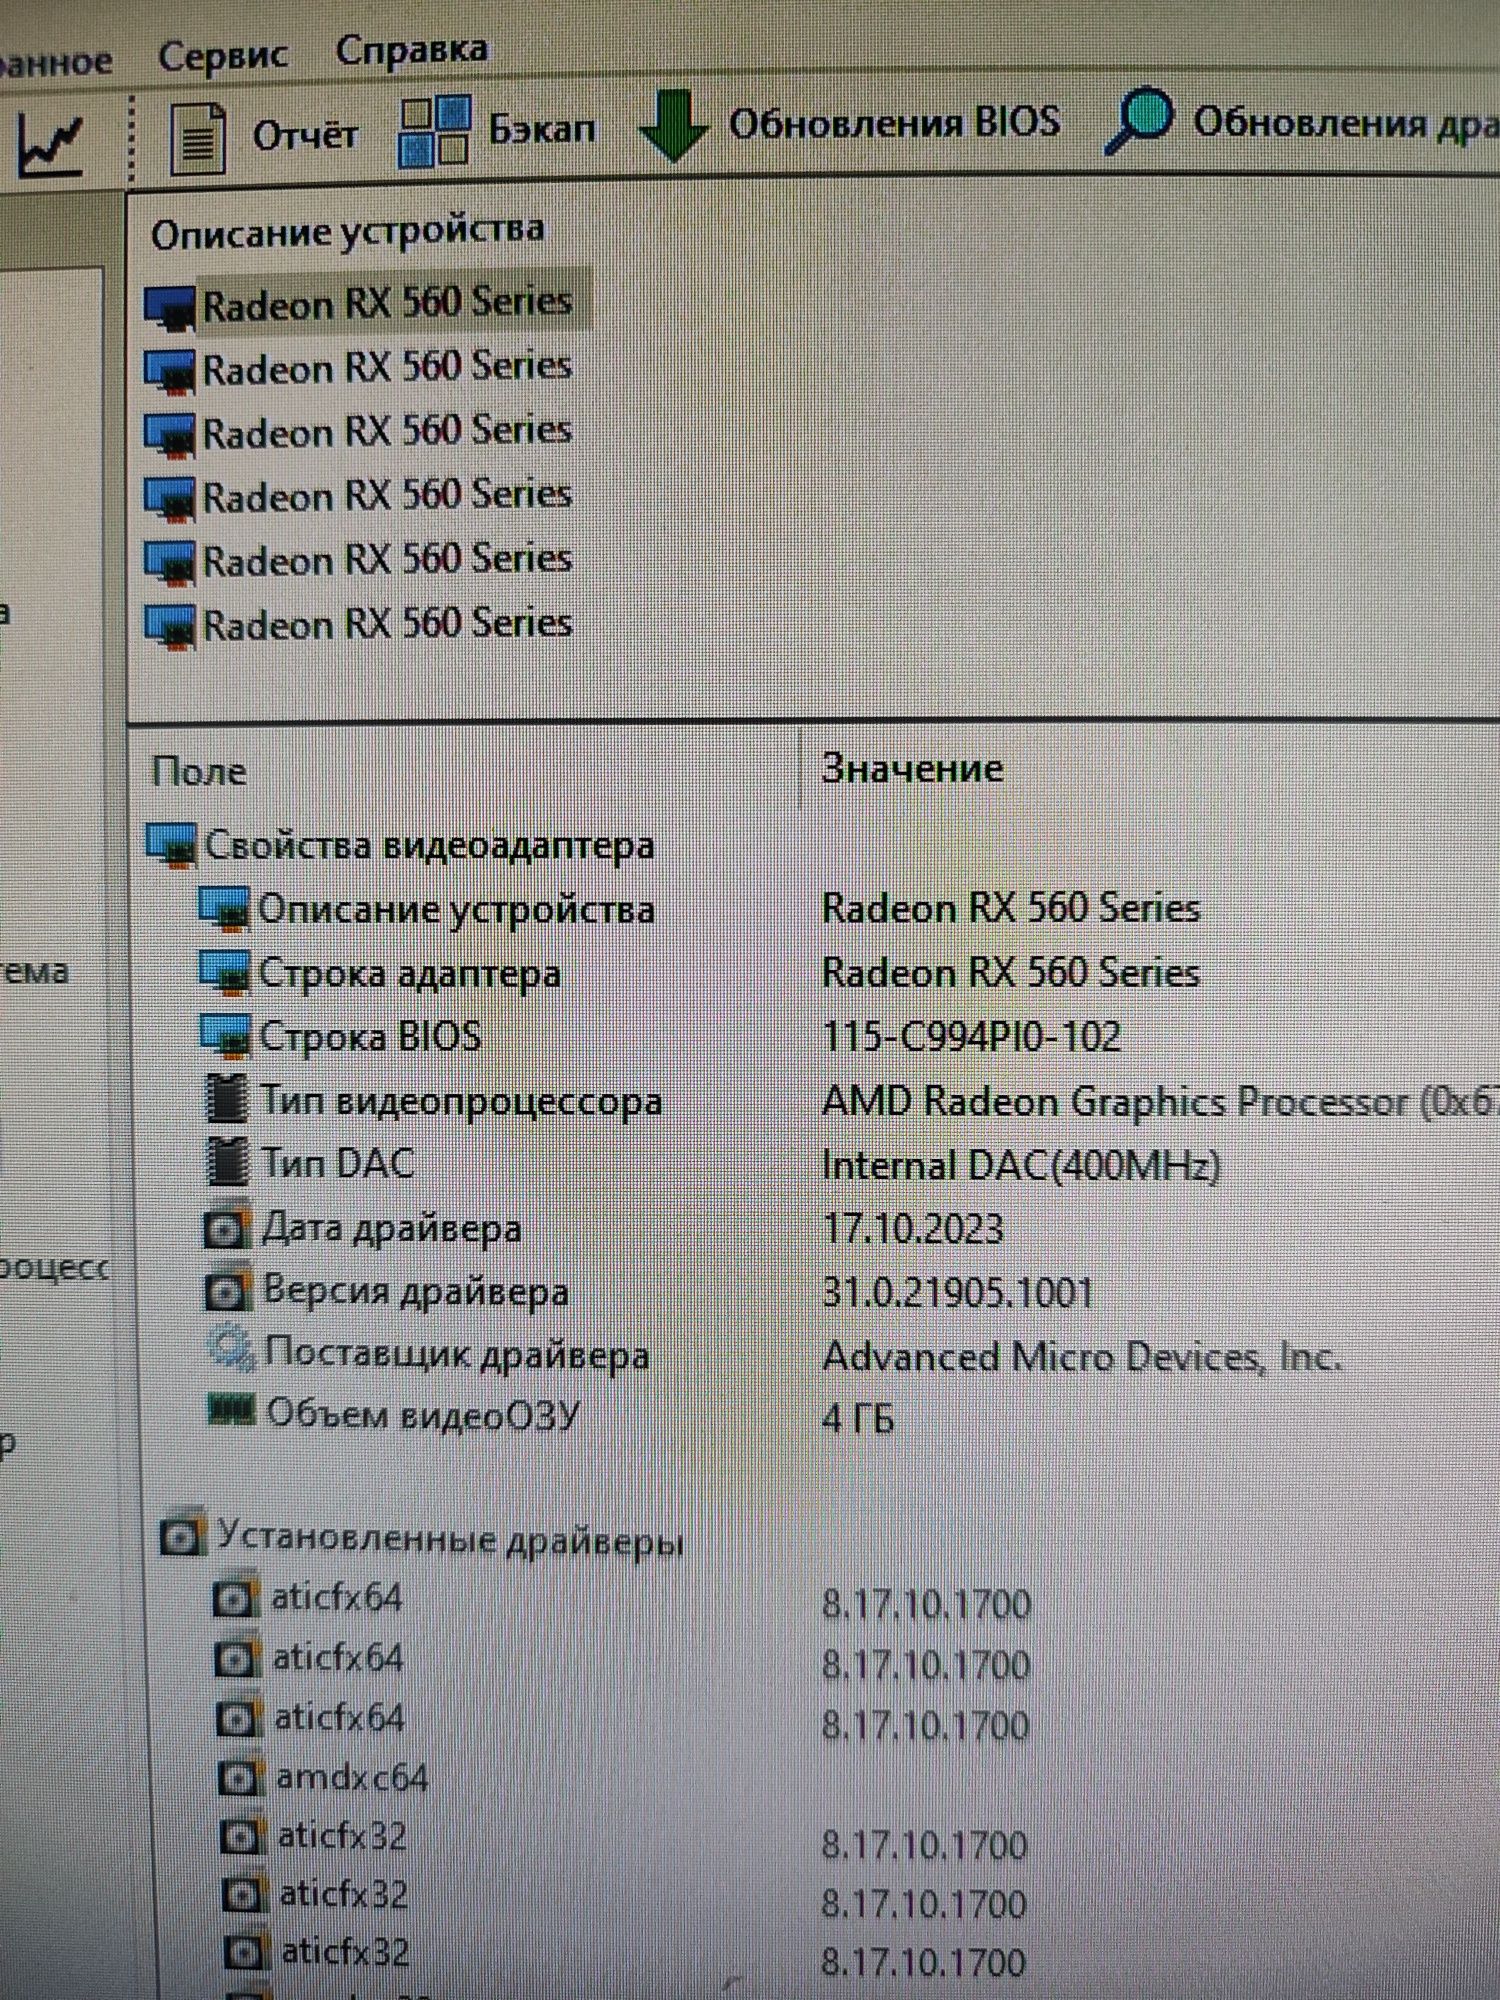Screen dimensions: 1500x2000
Task: Select the Свойства видеоадаптера group heading
Action: coord(429,845)
